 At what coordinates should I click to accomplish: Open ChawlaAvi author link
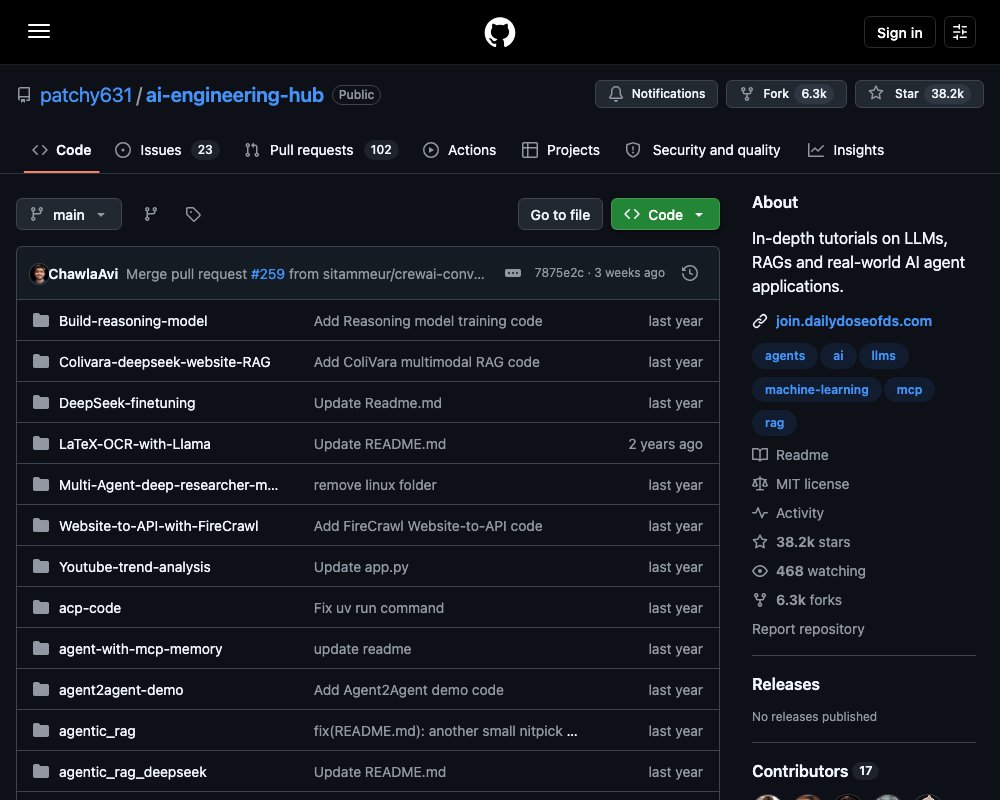(83, 274)
